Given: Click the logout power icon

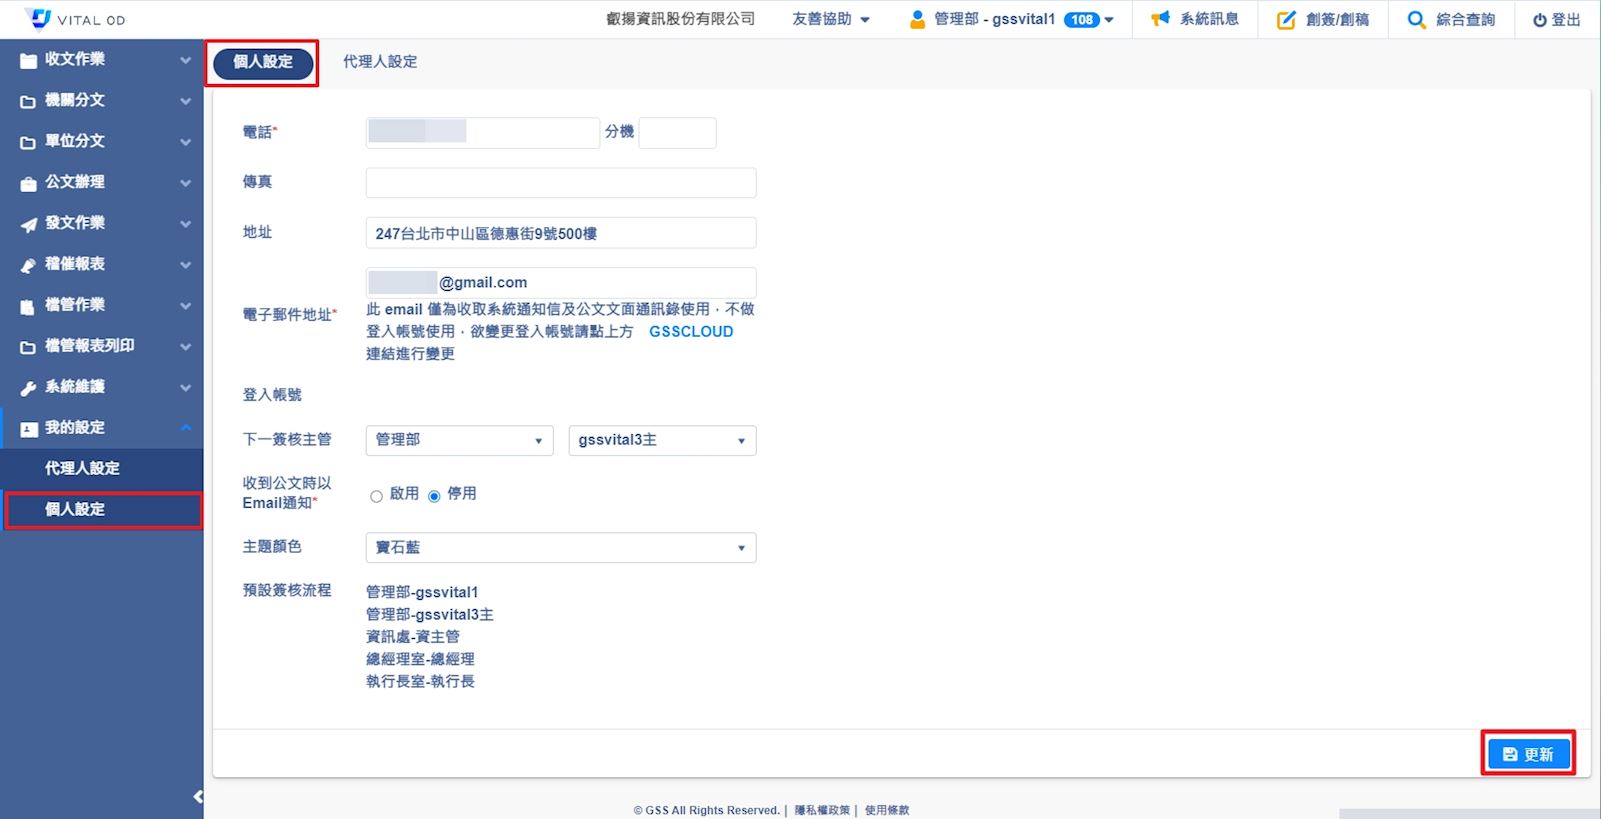Looking at the screenshot, I should 1539,20.
